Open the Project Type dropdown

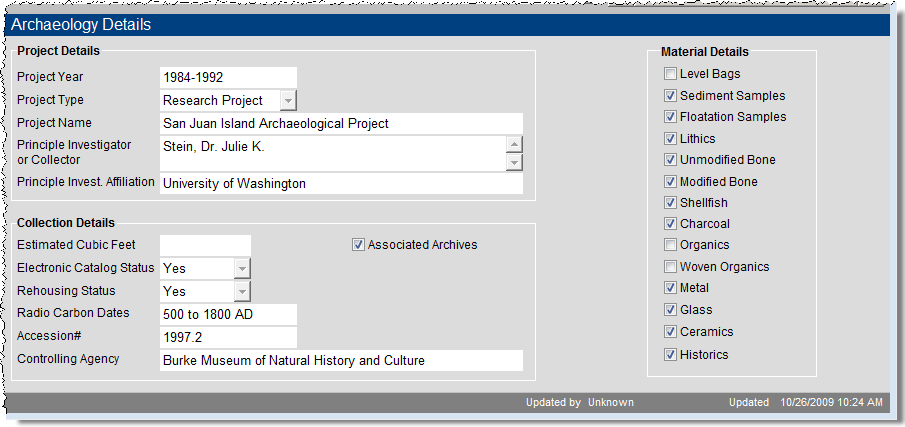tap(288, 101)
